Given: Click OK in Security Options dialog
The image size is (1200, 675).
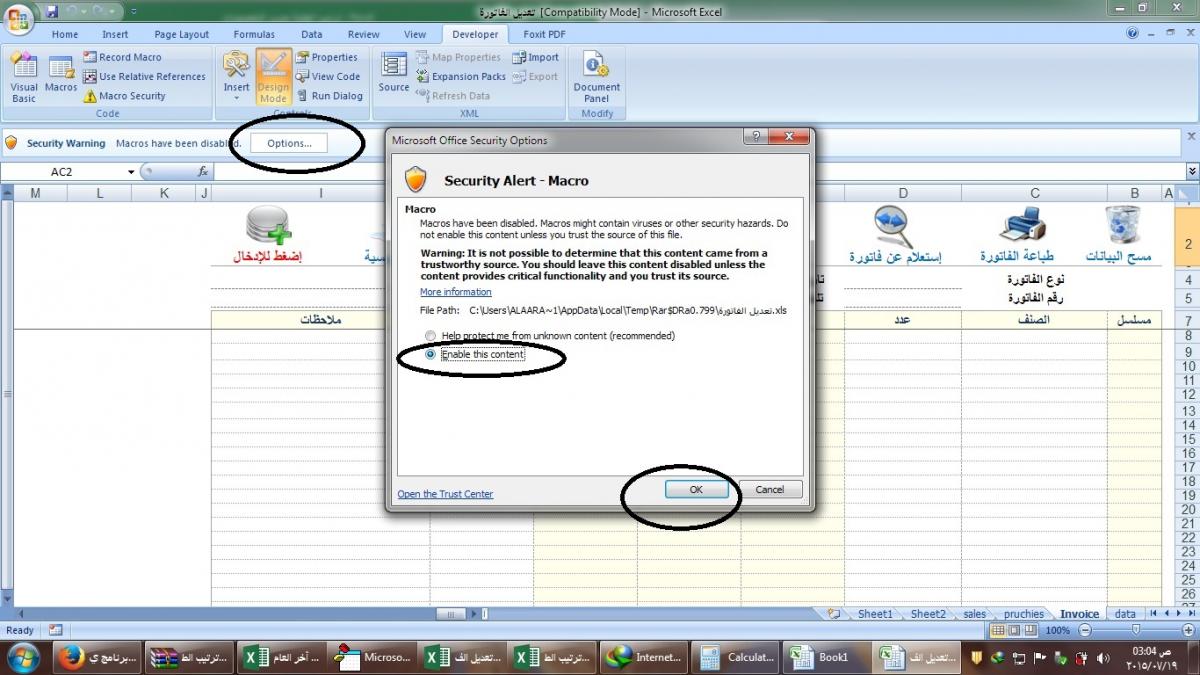Looking at the screenshot, I should pos(696,489).
